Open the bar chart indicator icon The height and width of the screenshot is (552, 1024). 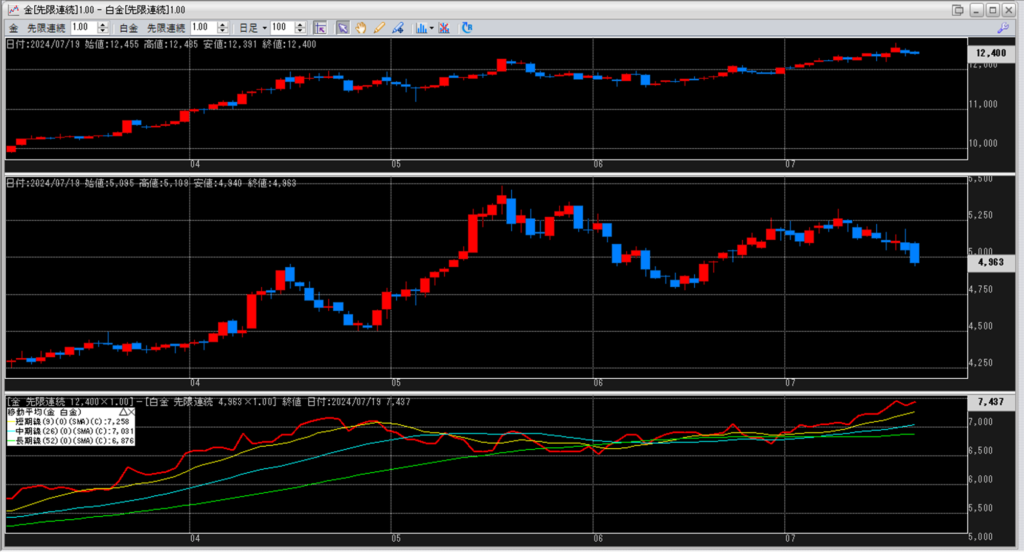click(421, 28)
